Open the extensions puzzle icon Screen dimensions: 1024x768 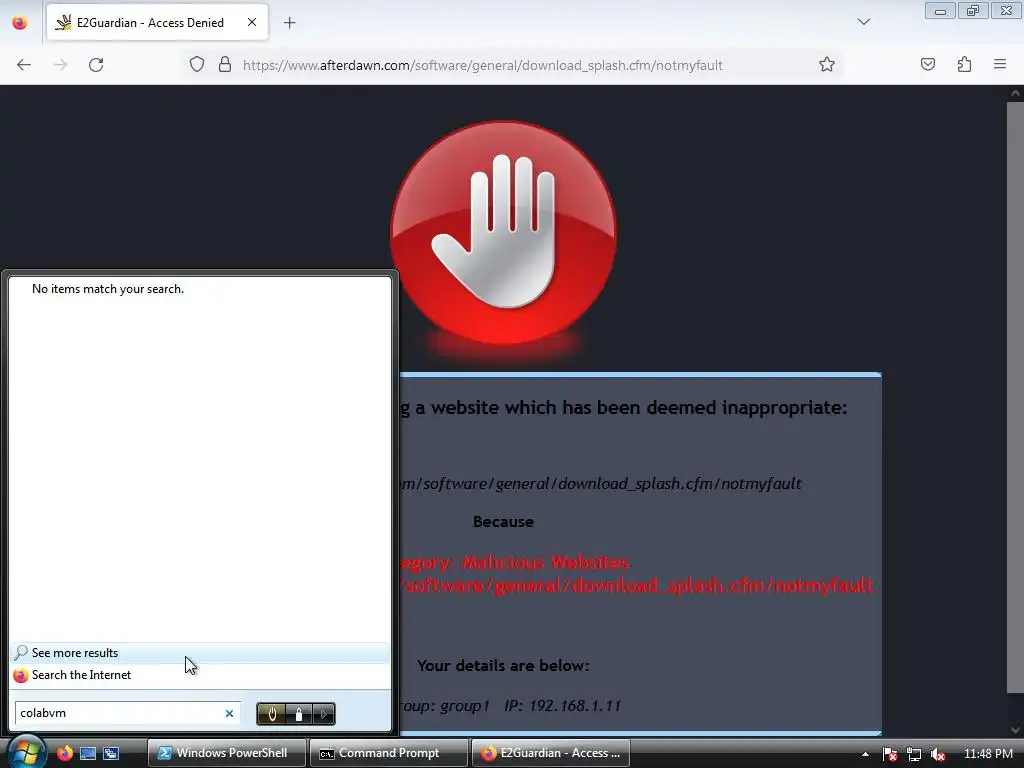964,64
